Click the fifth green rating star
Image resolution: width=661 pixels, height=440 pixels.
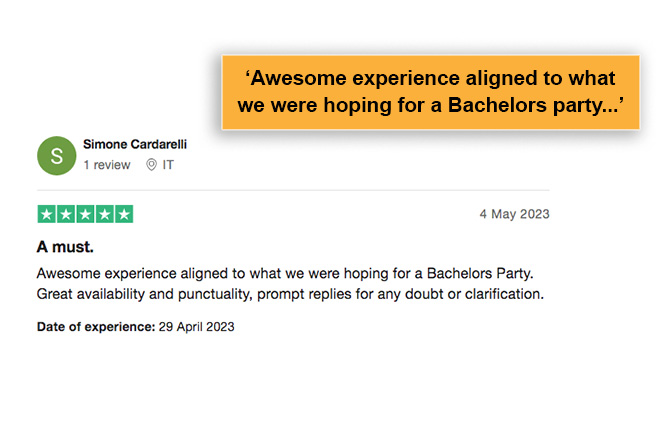tap(124, 214)
